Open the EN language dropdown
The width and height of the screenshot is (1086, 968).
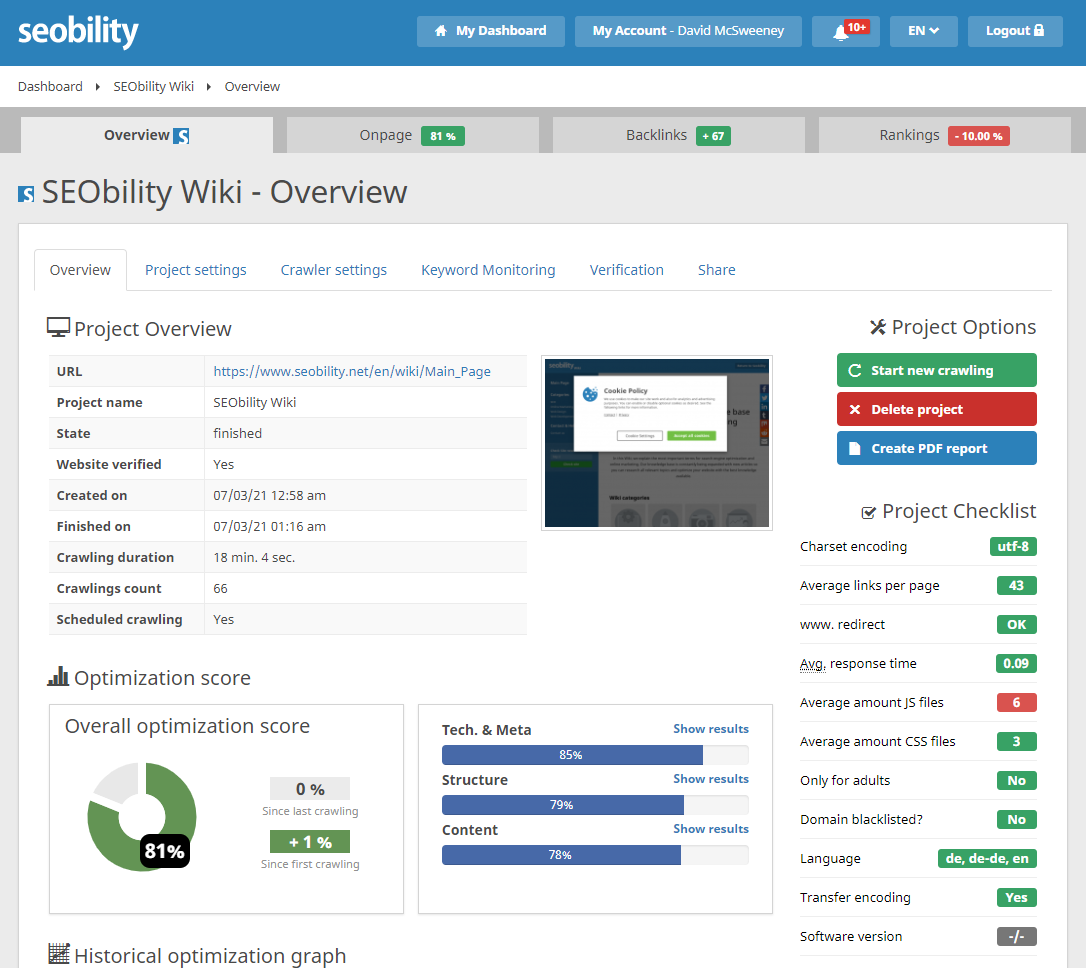[923, 31]
